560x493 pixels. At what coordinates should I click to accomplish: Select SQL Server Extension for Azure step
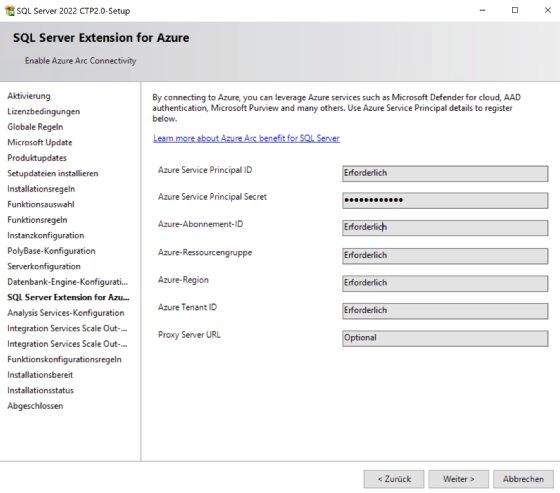coord(68,297)
